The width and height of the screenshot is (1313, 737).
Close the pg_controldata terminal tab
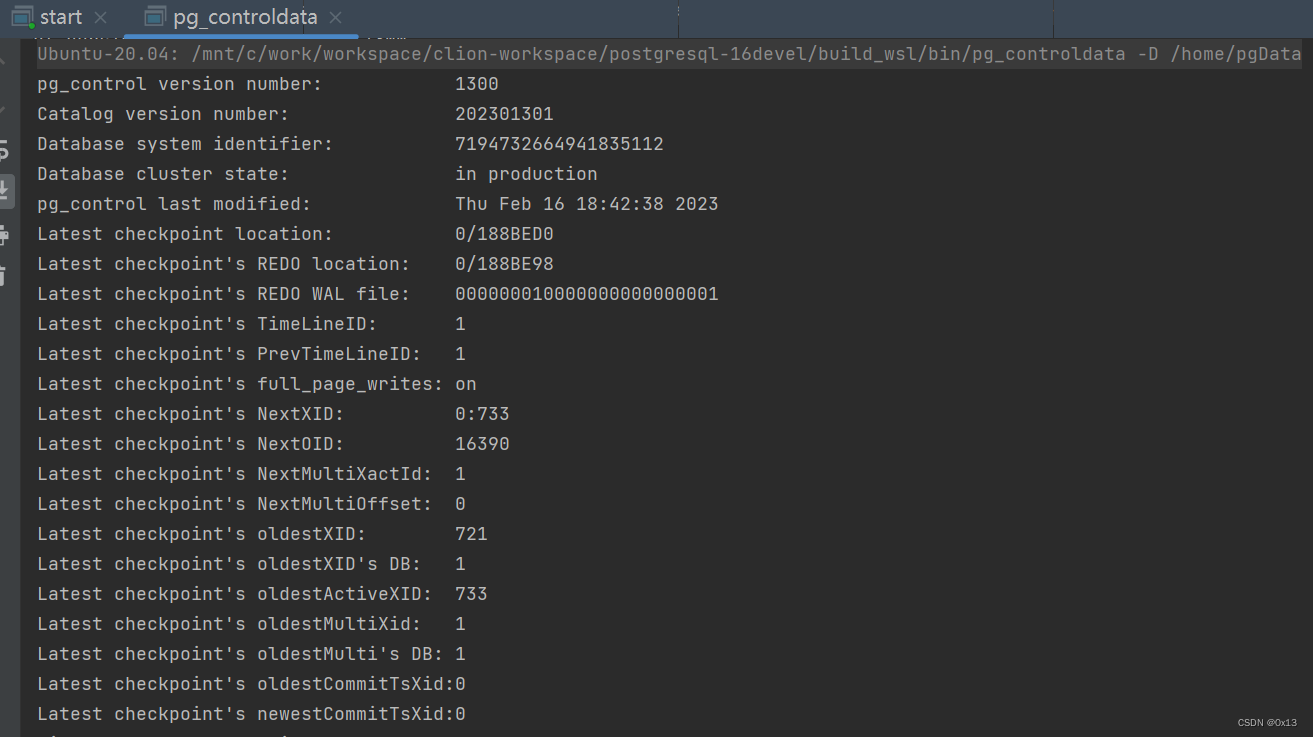point(334,17)
